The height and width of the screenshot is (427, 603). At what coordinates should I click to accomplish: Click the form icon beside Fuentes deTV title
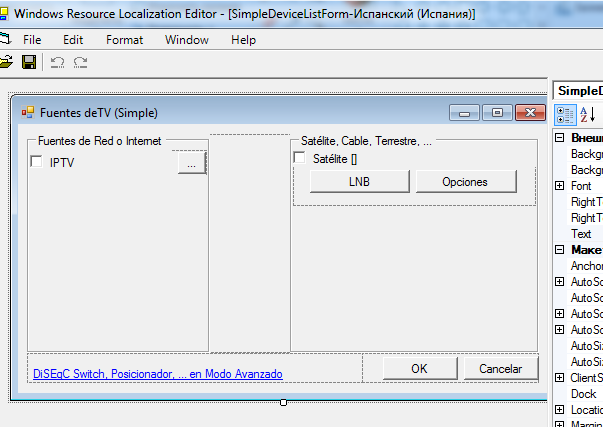point(28,112)
